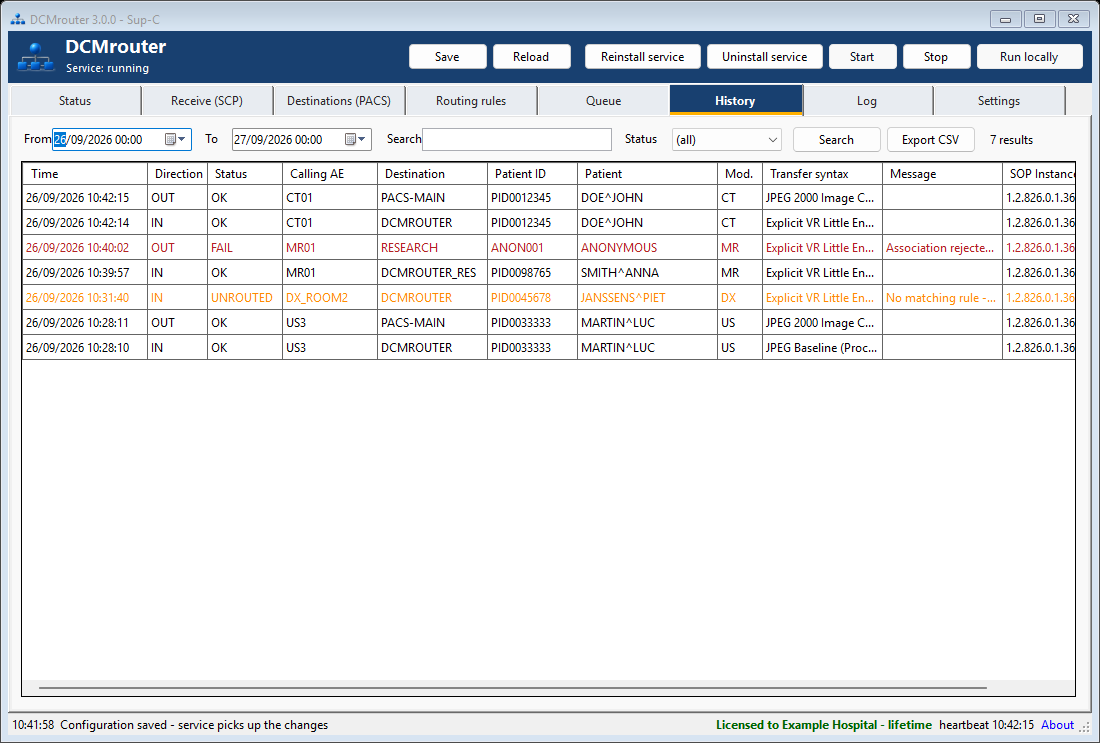Click the ANONYMOUS patient cell
This screenshot has width=1100, height=743.
[648, 248]
